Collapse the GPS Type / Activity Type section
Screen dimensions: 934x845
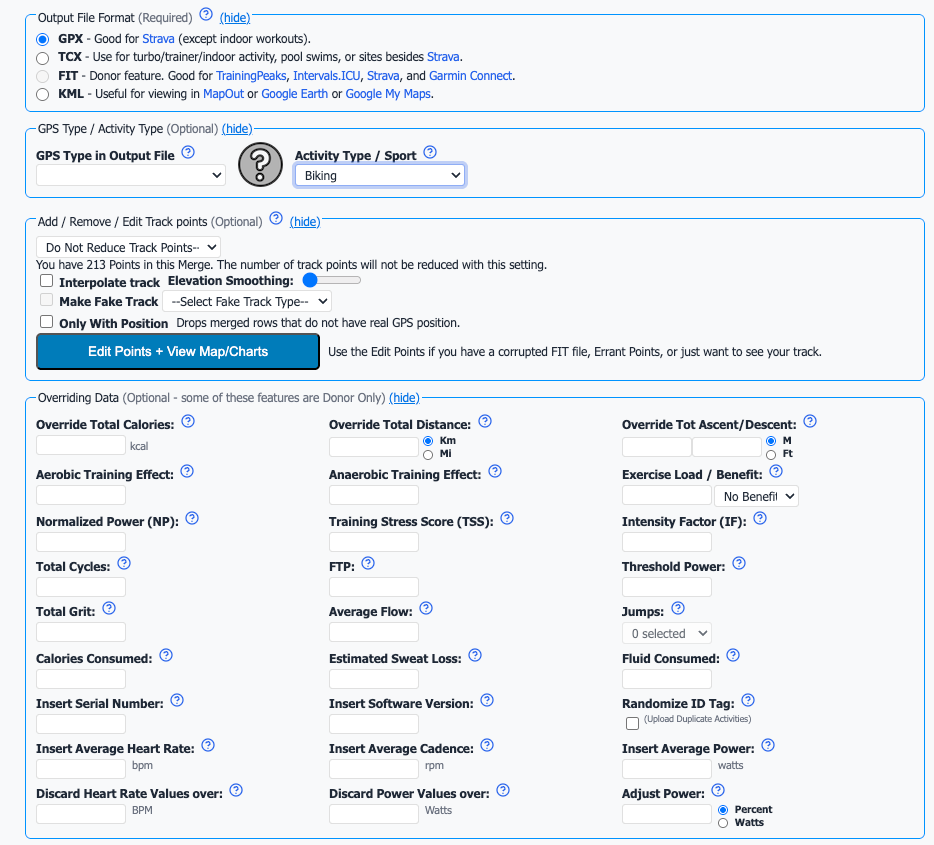[237, 129]
